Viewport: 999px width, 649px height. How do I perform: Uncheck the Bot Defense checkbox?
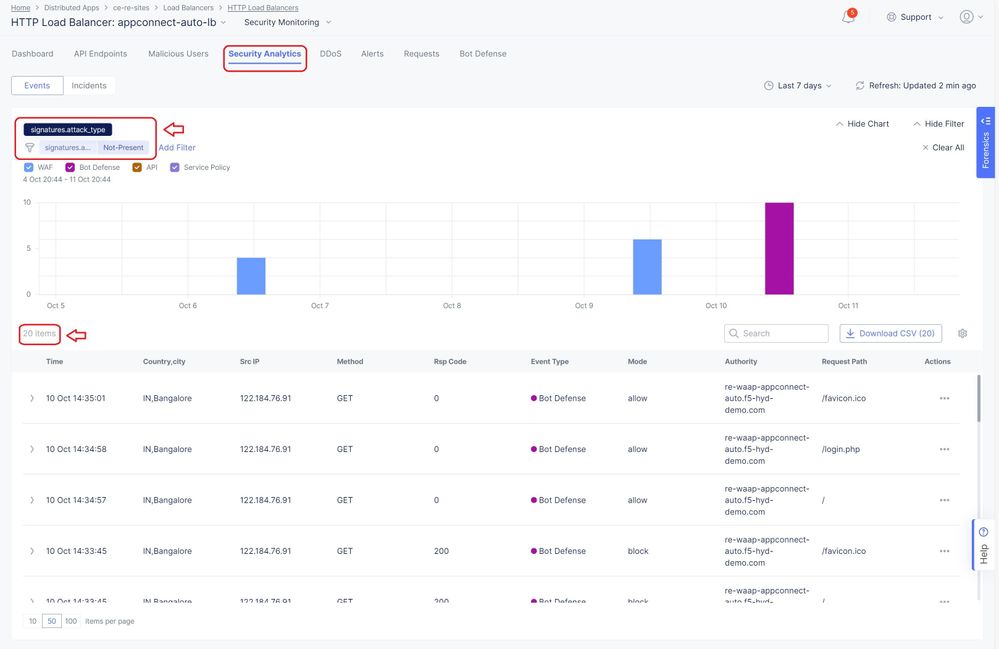(x=70, y=168)
